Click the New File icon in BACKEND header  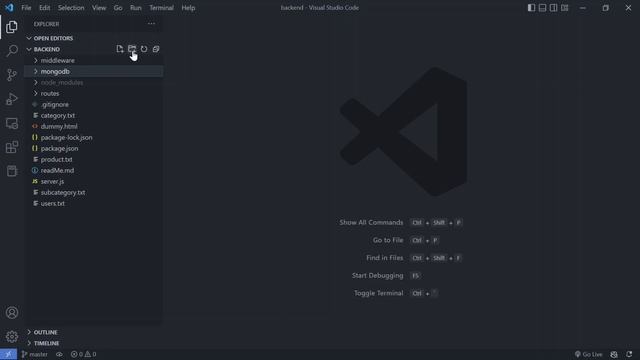(120, 49)
